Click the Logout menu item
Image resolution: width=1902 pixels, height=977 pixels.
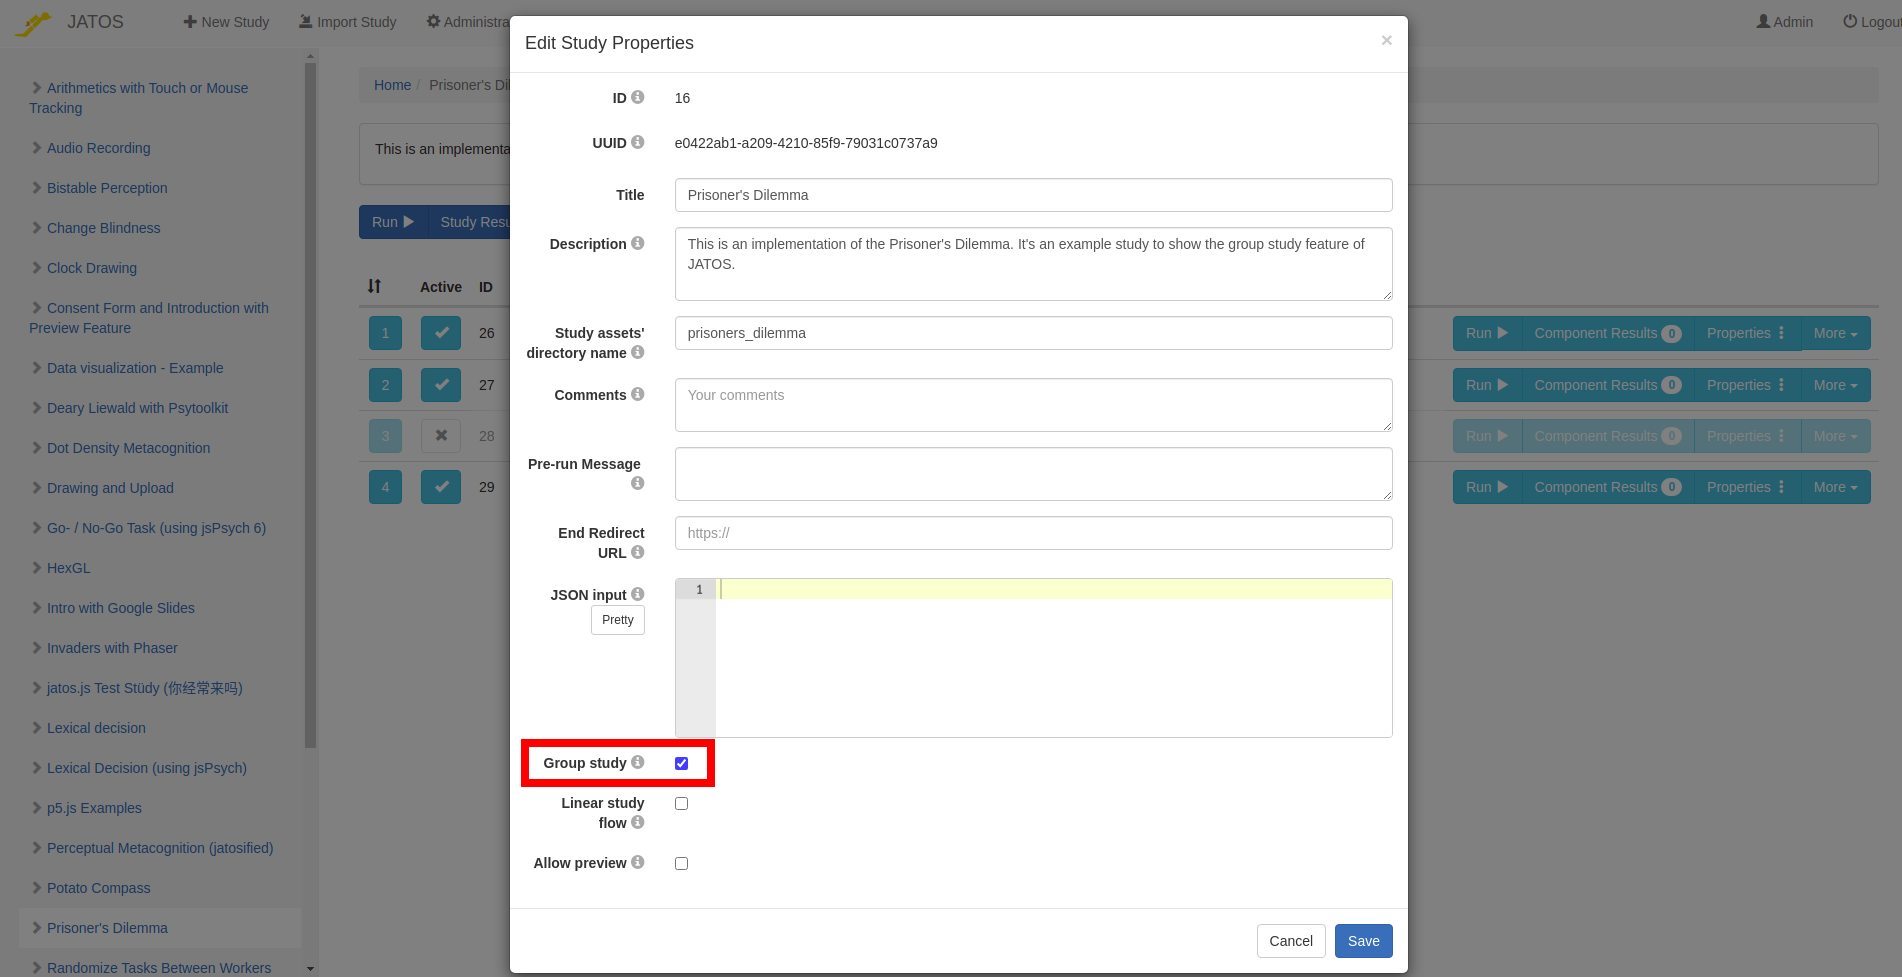[x=1871, y=22]
